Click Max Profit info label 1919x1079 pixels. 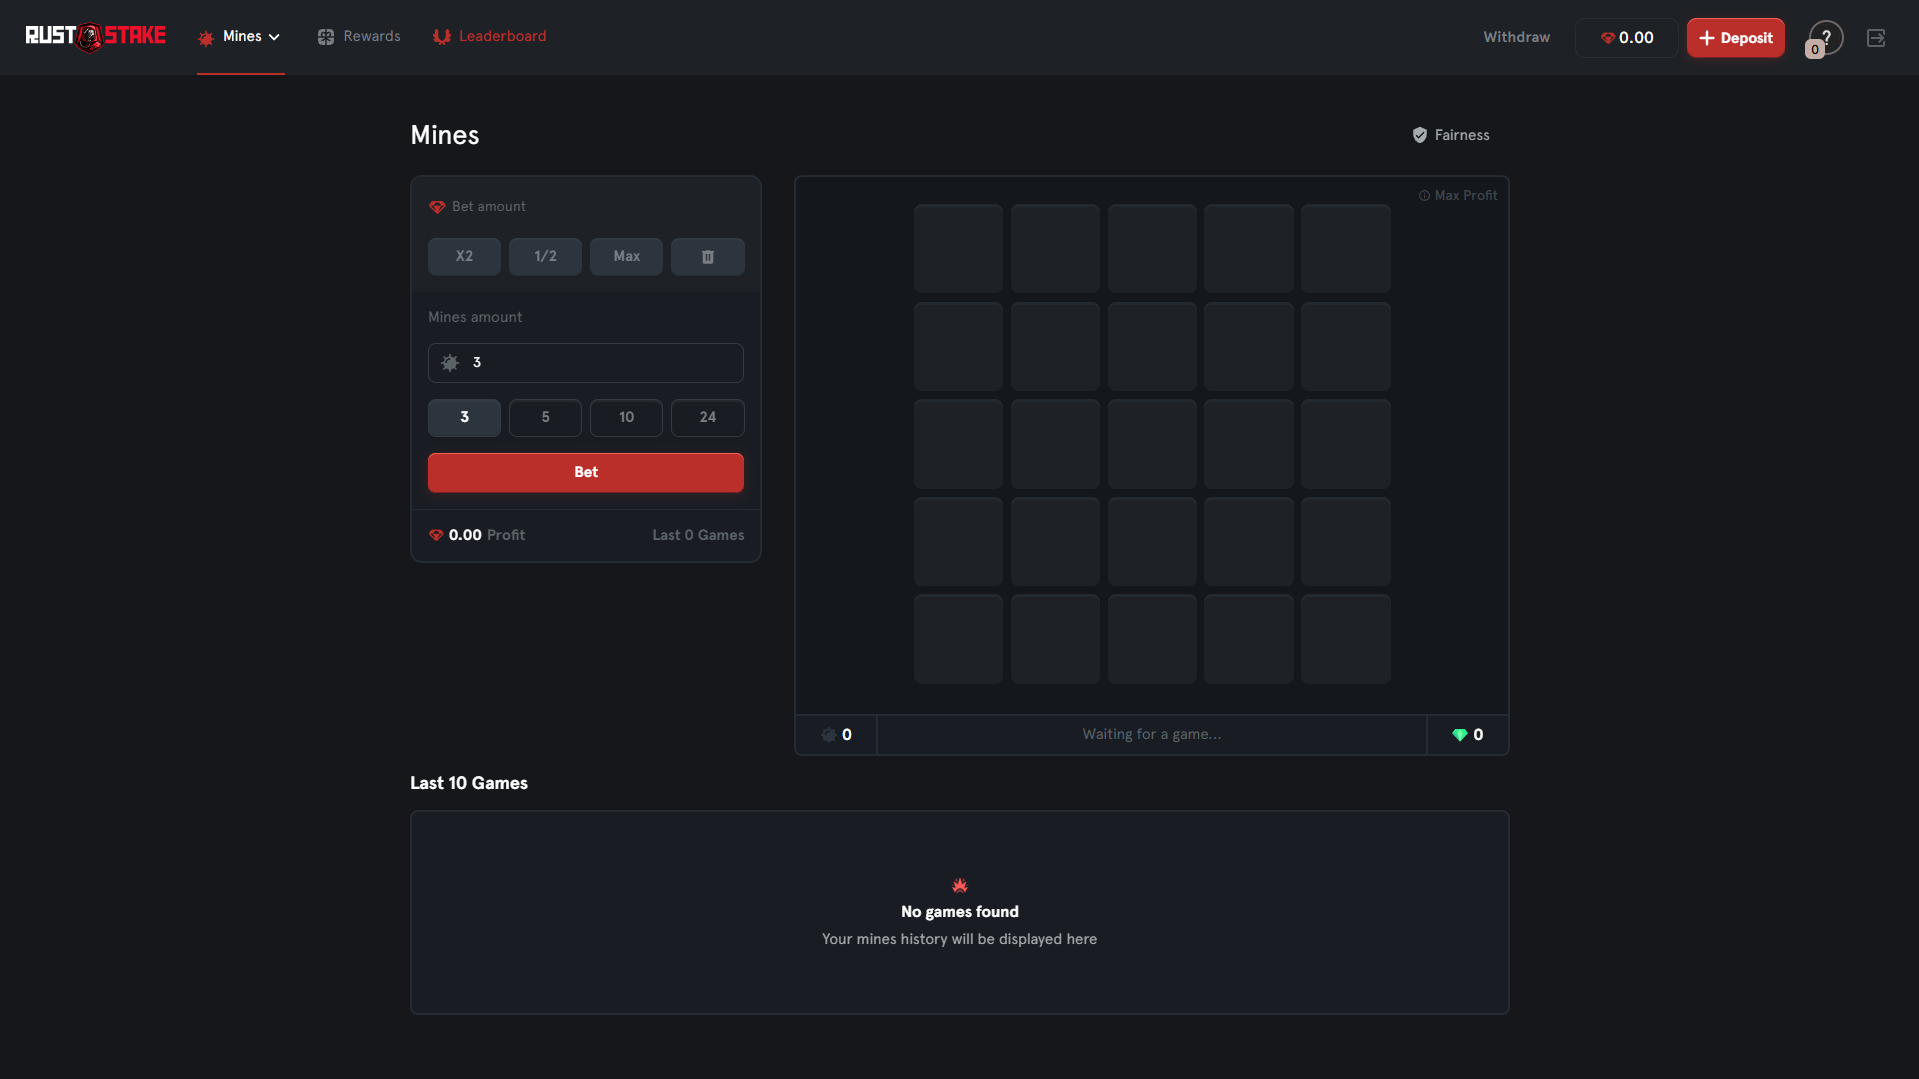1458,196
